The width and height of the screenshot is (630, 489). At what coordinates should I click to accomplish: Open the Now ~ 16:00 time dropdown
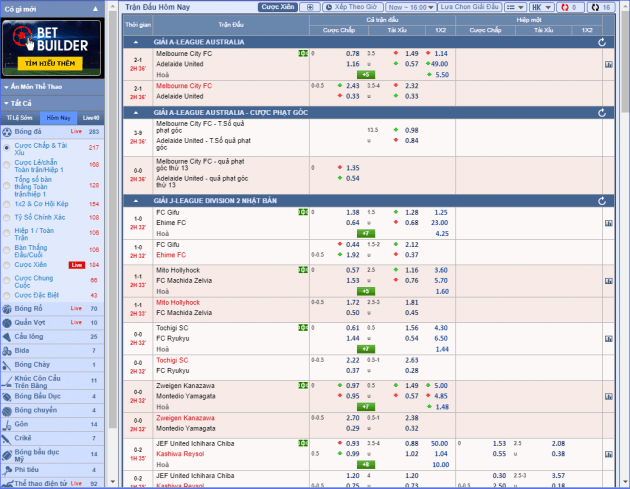tap(411, 7)
